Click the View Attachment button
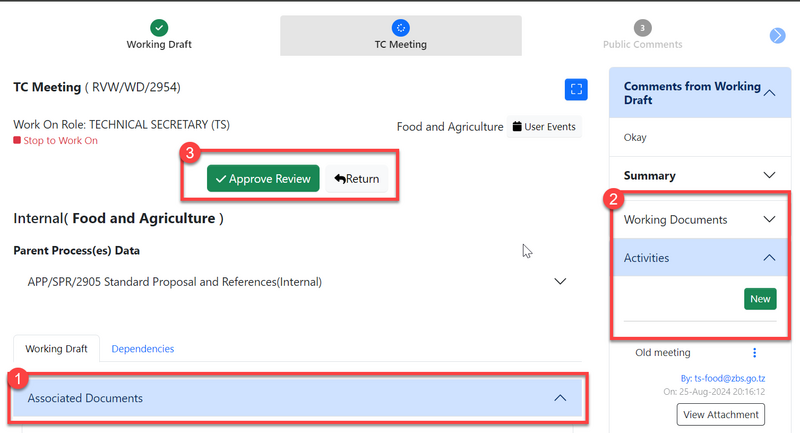The width and height of the screenshot is (800, 433). coord(720,414)
